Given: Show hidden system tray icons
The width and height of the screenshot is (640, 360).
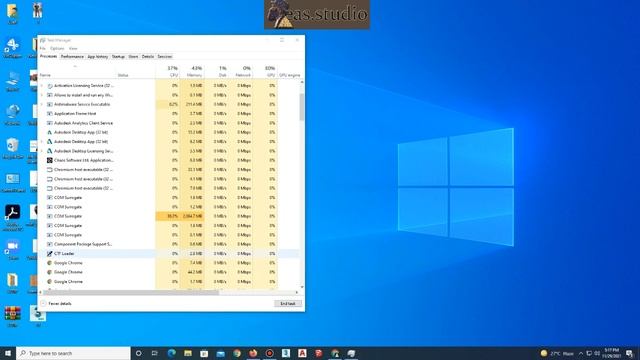Looking at the screenshot, I should (x=581, y=353).
